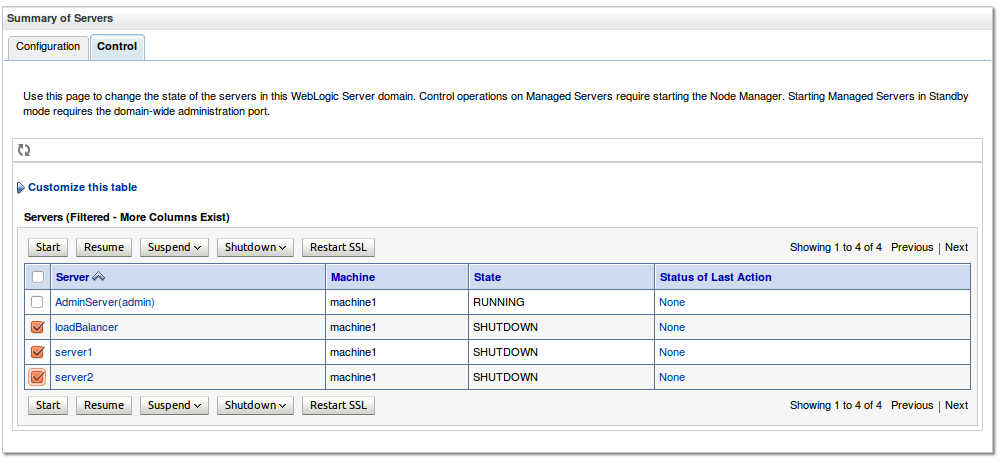Uncheck the server2 row checkbox
This screenshot has width=1000, height=467.
coord(38,377)
